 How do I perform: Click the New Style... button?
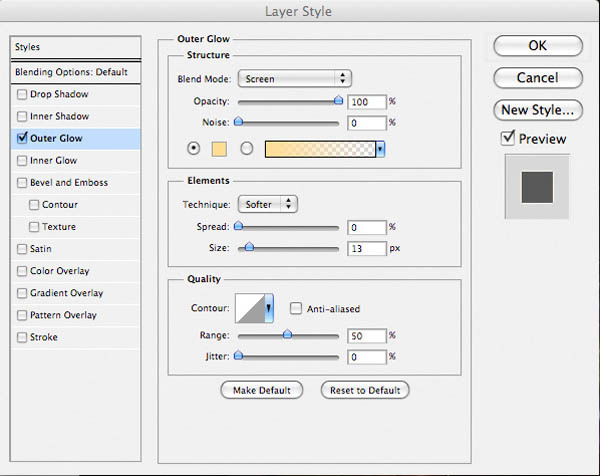(538, 110)
